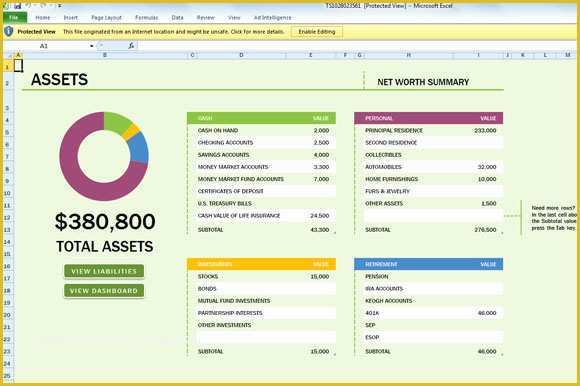Click the Redo arrow in Quick Access Toolbar
The width and height of the screenshot is (580, 386).
(x=43, y=6)
